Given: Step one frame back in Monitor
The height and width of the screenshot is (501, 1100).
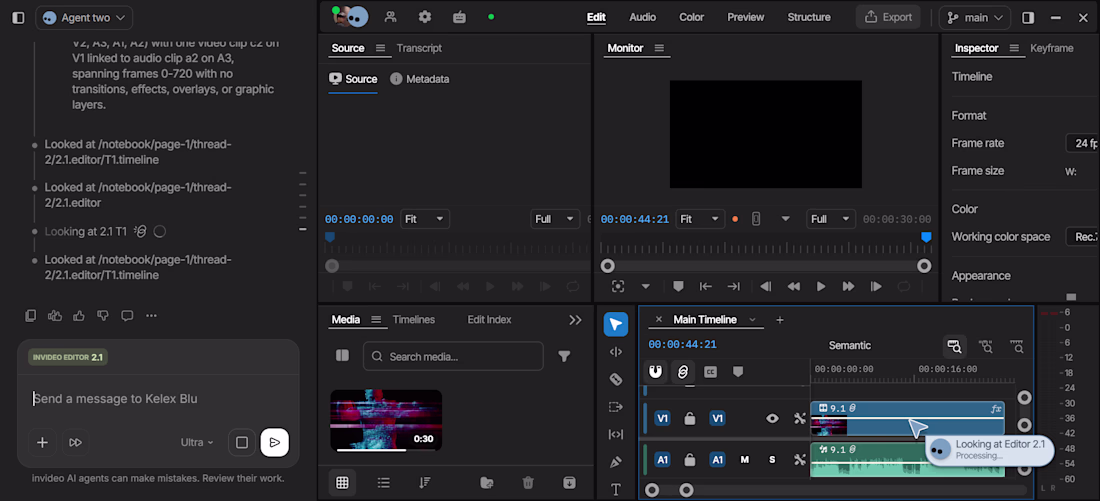Looking at the screenshot, I should [766, 286].
